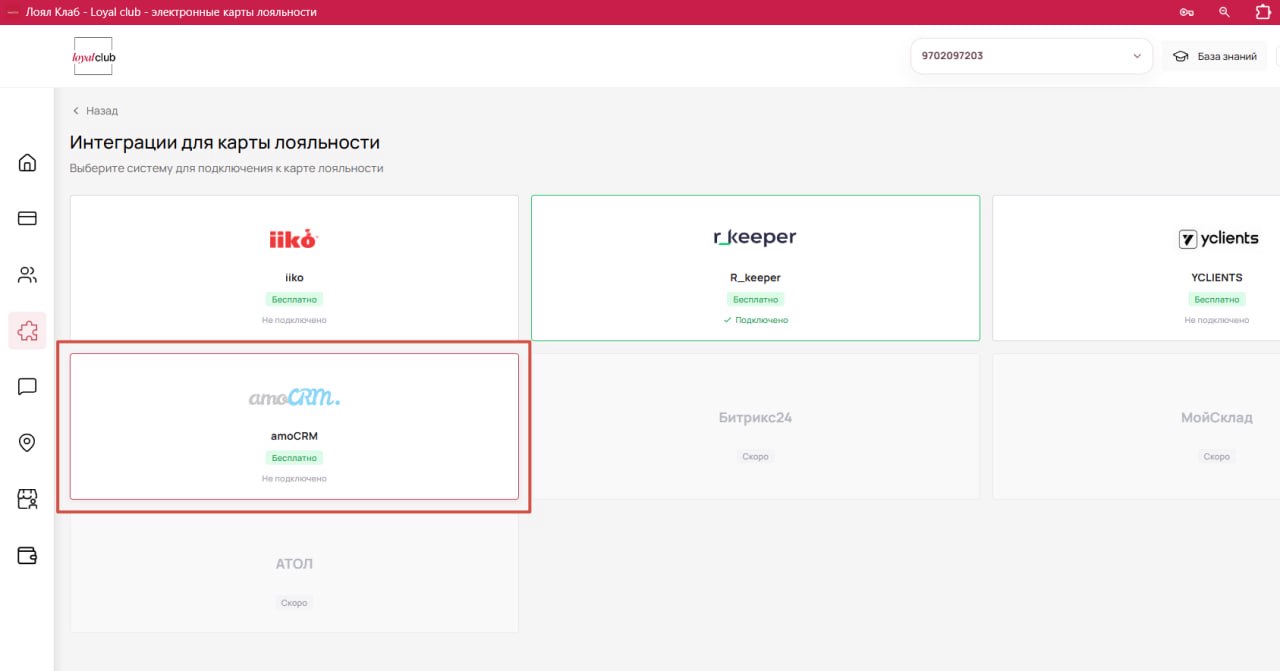The height and width of the screenshot is (671, 1280).
Task: Click Скоро badge on АТОЛ card
Action: point(294,603)
